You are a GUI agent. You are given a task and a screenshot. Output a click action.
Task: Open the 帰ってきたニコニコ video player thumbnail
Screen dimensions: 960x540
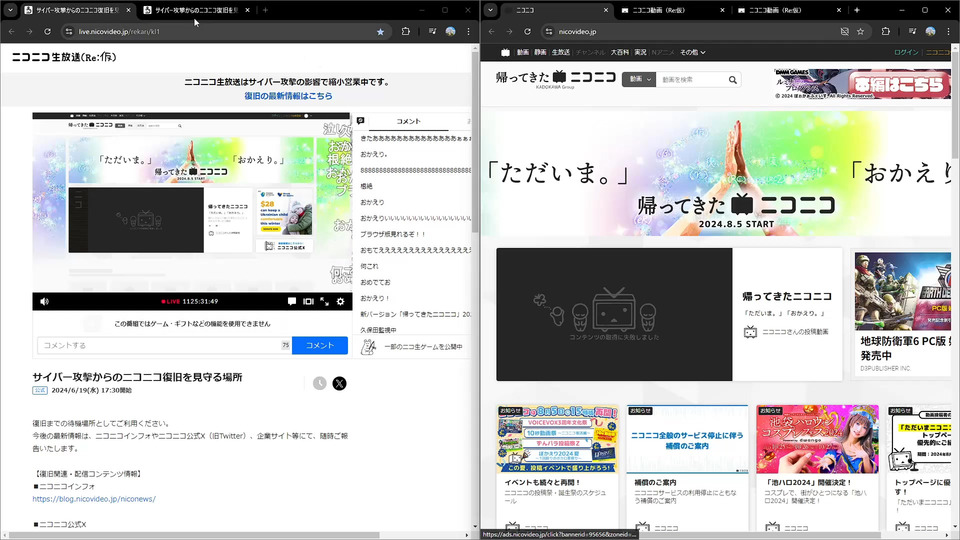point(614,314)
